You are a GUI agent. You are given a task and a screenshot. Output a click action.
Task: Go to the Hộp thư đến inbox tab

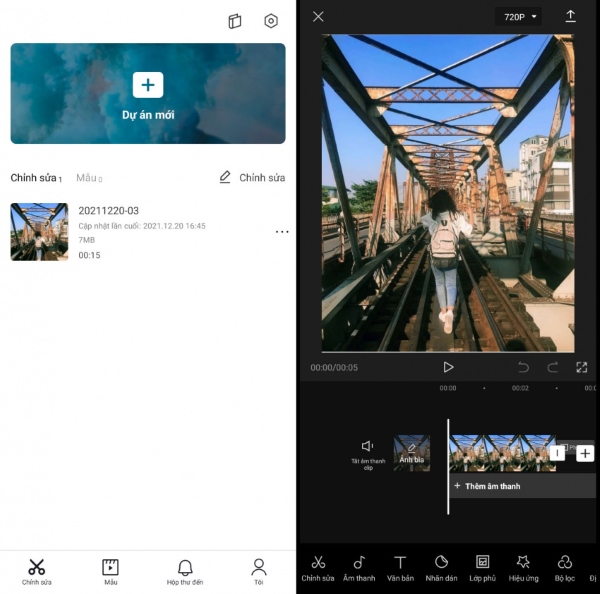(185, 571)
